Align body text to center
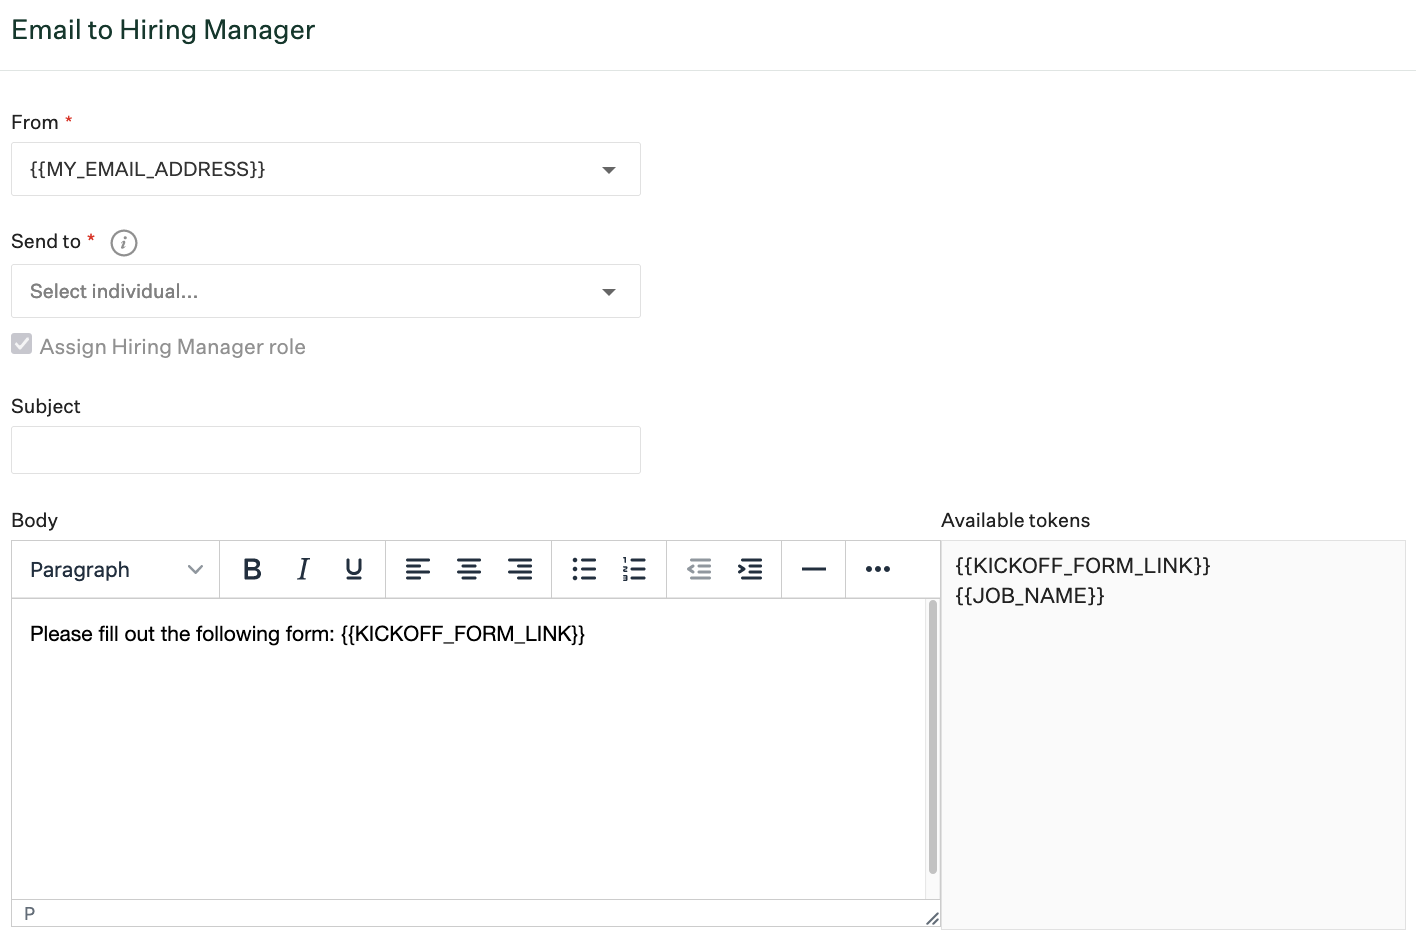 tap(468, 569)
